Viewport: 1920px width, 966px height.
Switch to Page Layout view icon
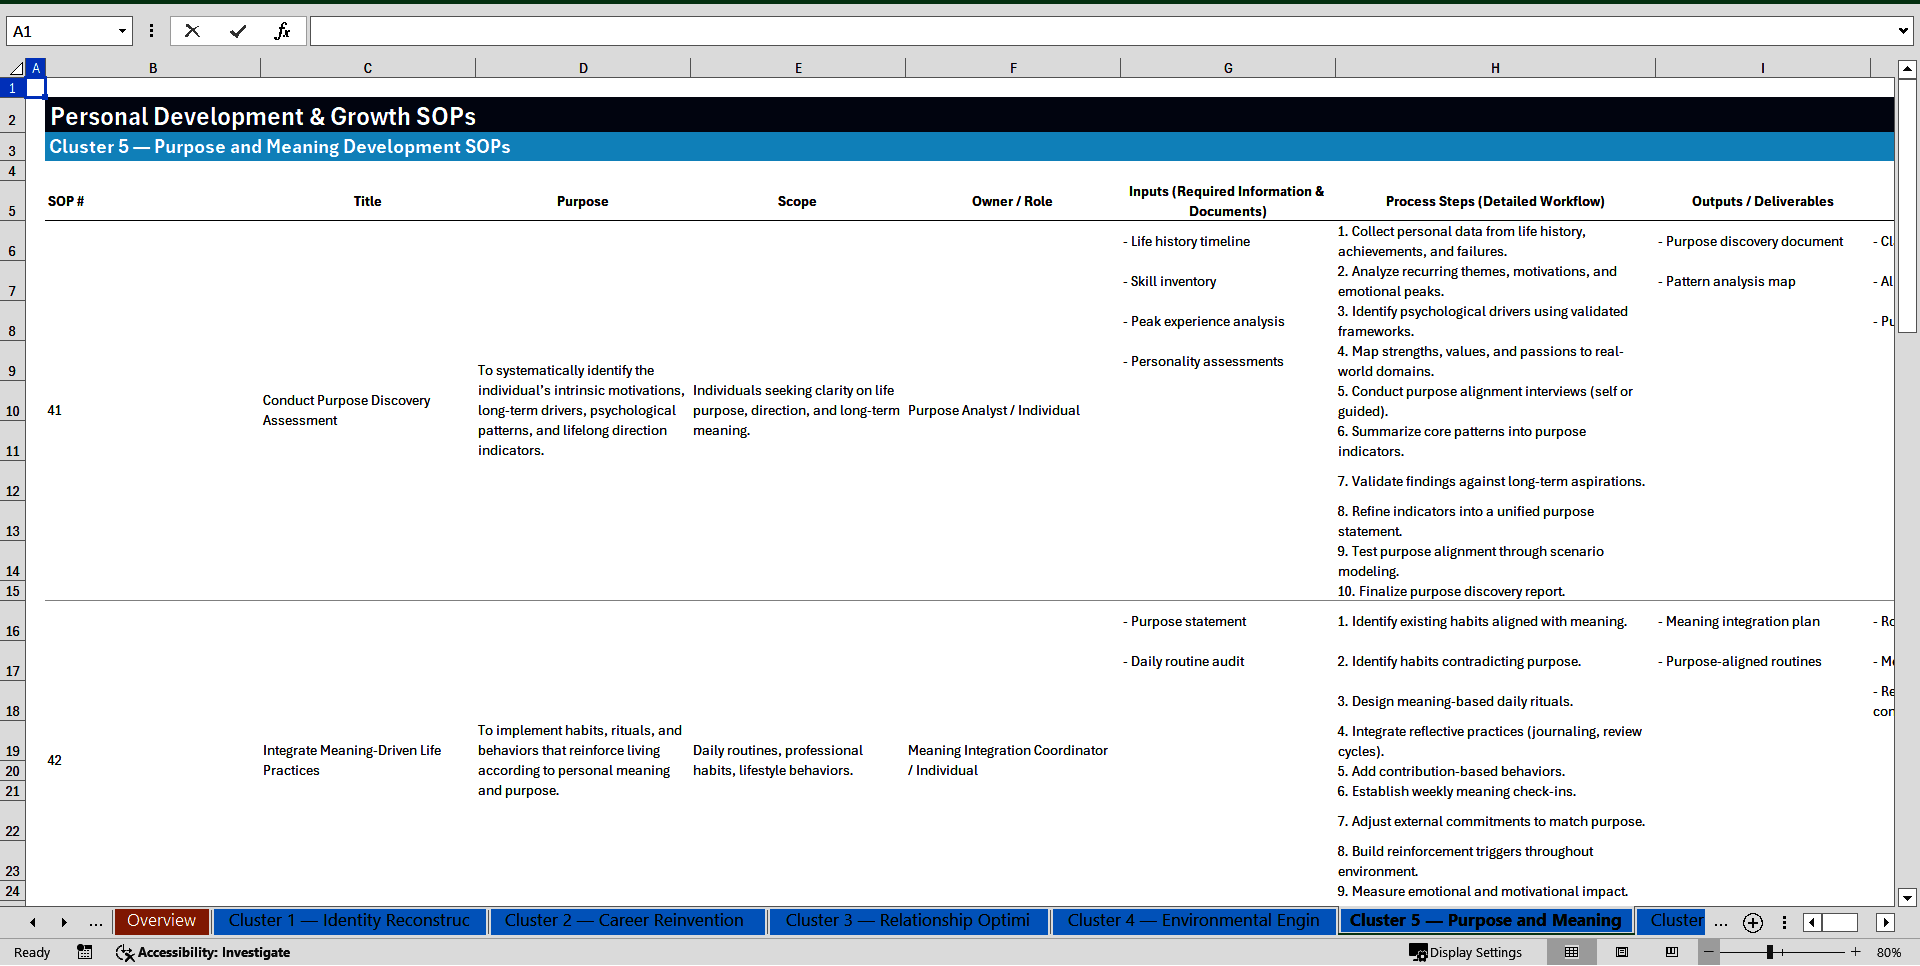point(1622,952)
